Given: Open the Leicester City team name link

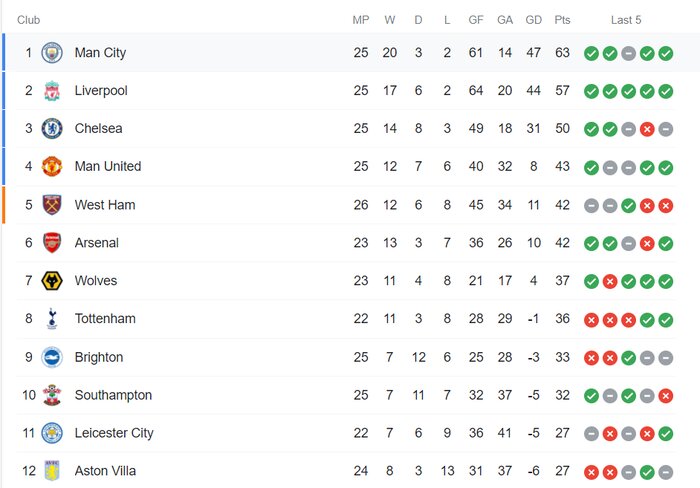Looking at the screenshot, I should pos(114,433).
